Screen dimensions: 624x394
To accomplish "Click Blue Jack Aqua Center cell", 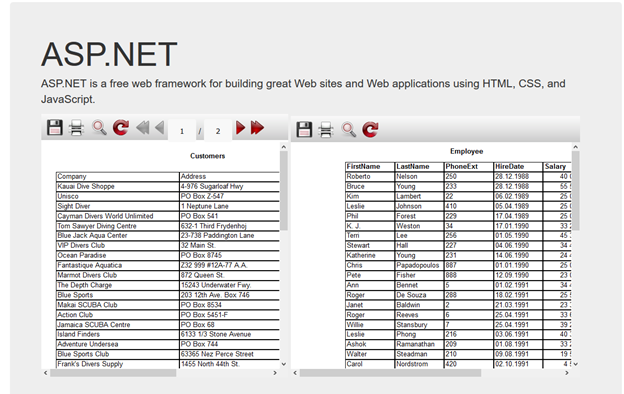I will (x=118, y=236).
